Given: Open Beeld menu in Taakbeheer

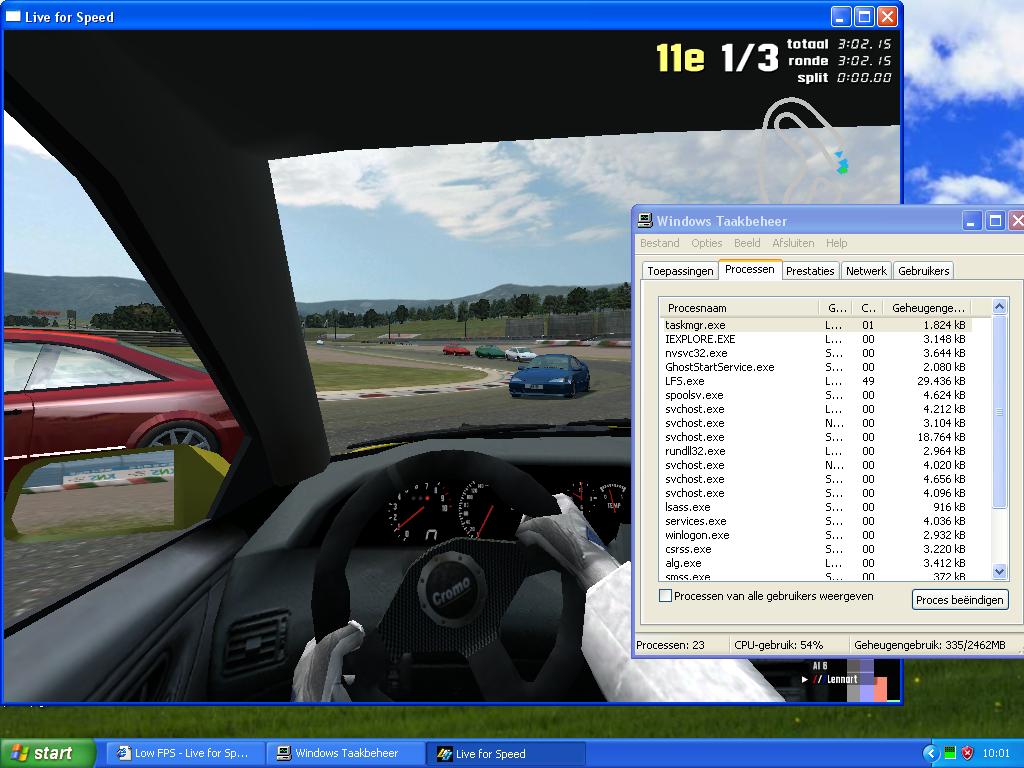Looking at the screenshot, I should pyautogui.click(x=747, y=243).
